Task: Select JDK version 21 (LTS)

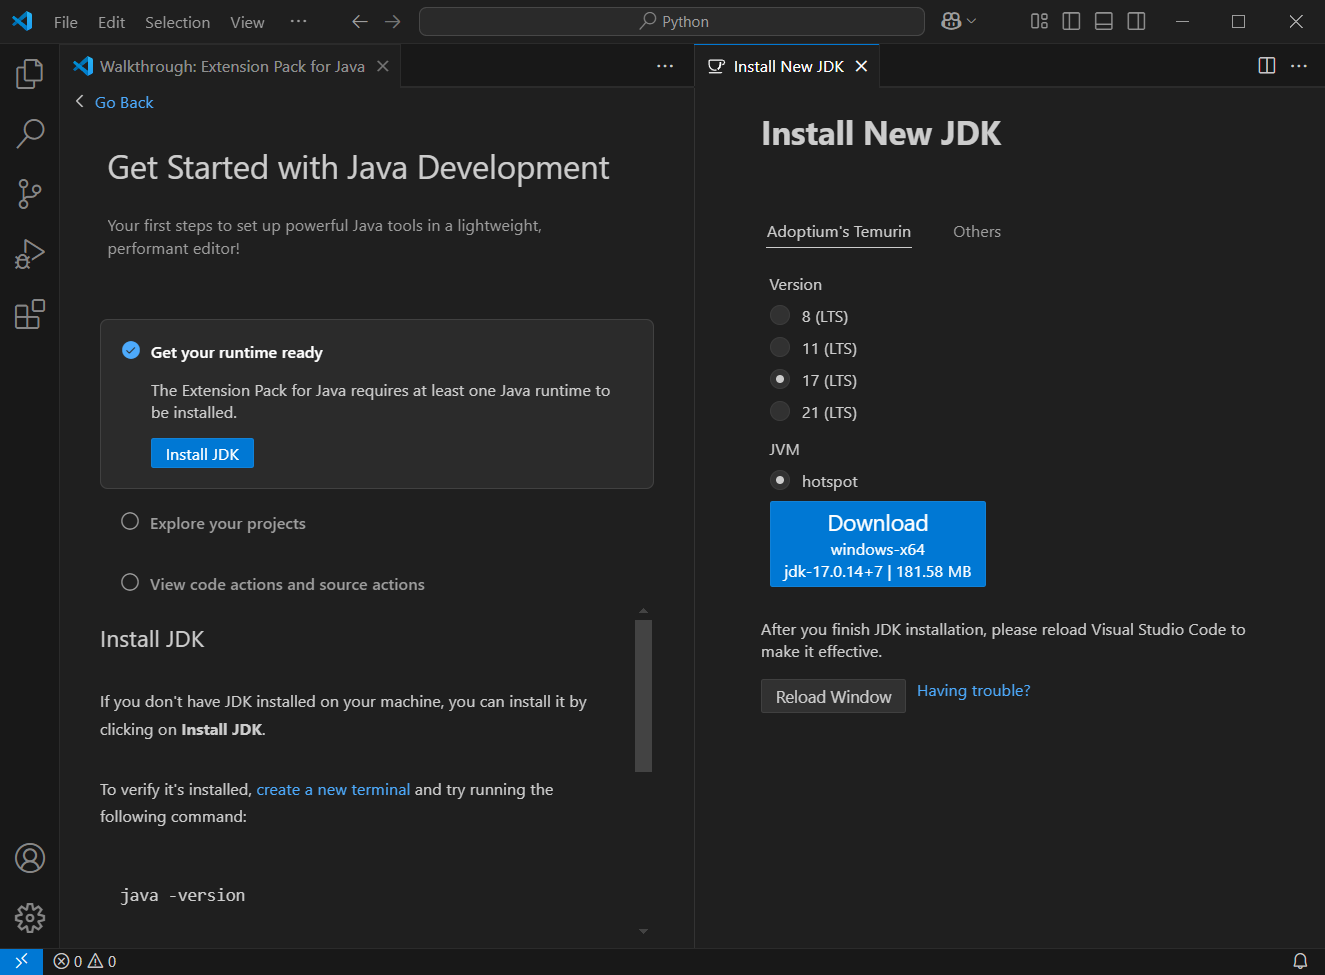Action: point(780,412)
